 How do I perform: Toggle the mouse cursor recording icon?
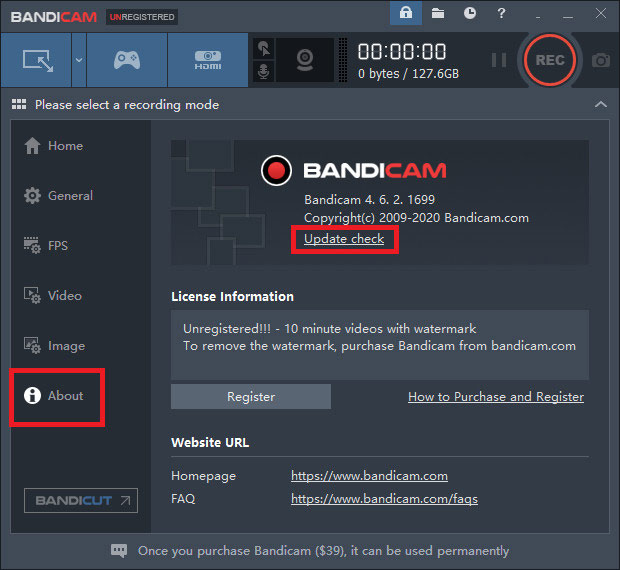[264, 48]
